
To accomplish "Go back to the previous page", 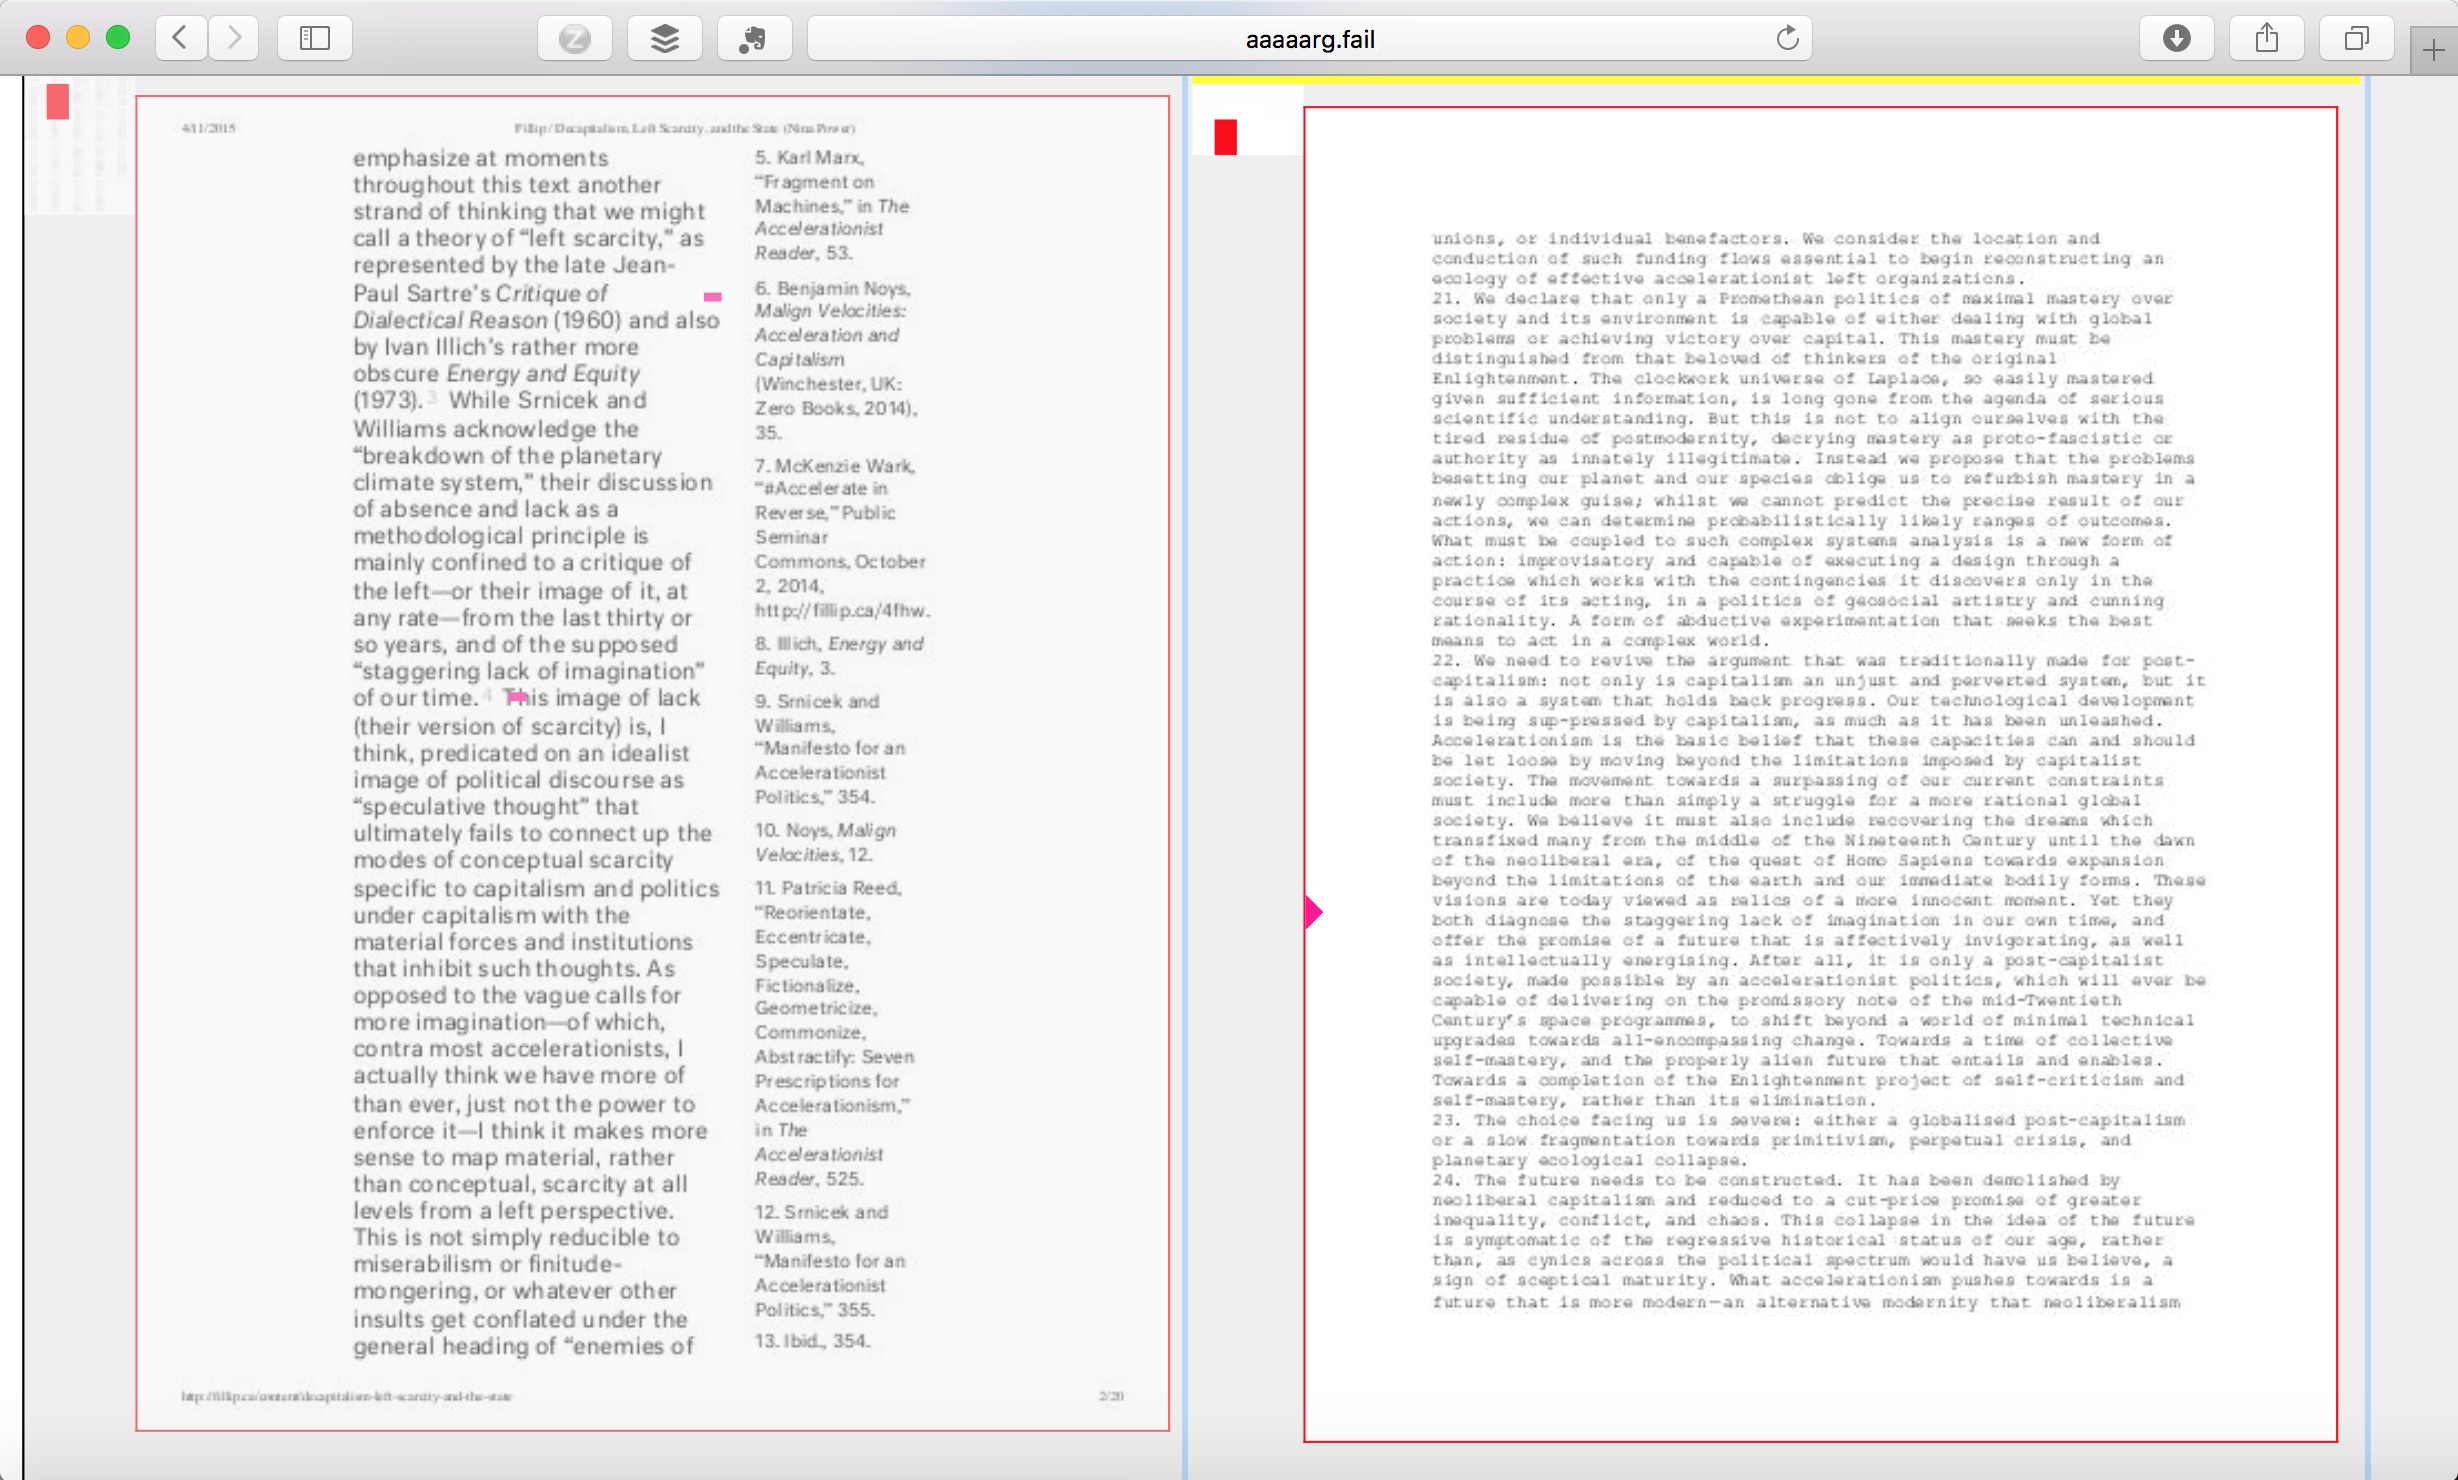I will [180, 38].
